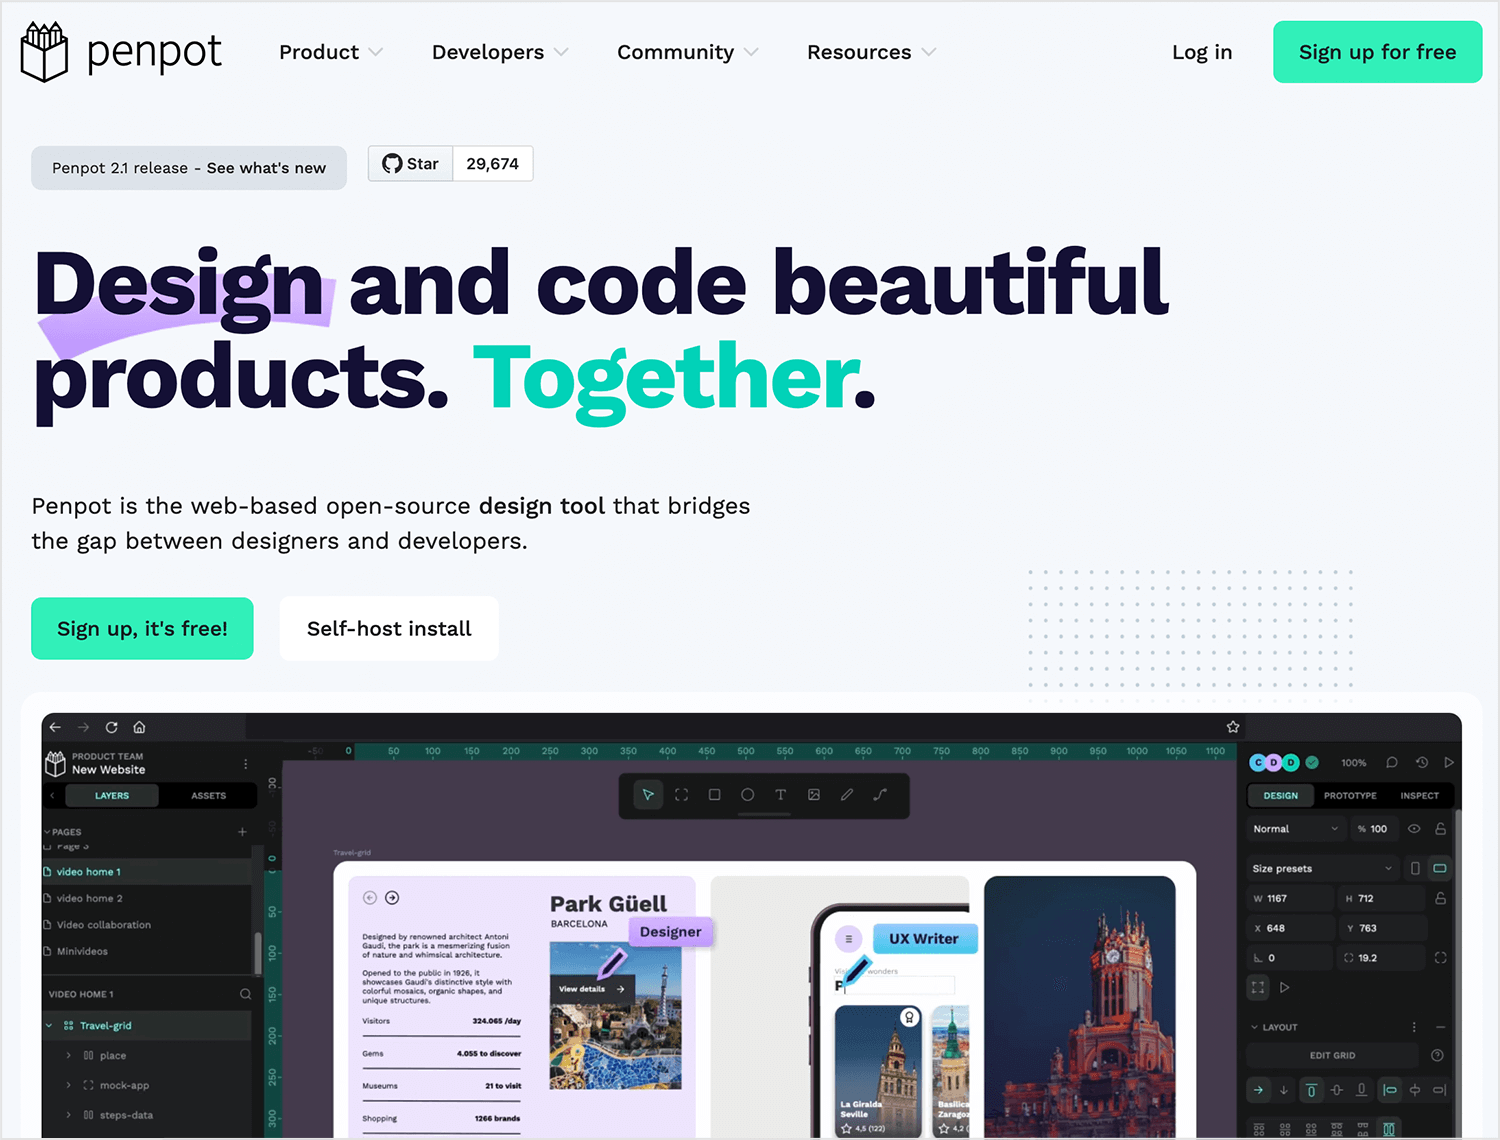Viewport: 1500px width, 1140px height.
Task: Open the comments icon
Action: pyautogui.click(x=1392, y=762)
